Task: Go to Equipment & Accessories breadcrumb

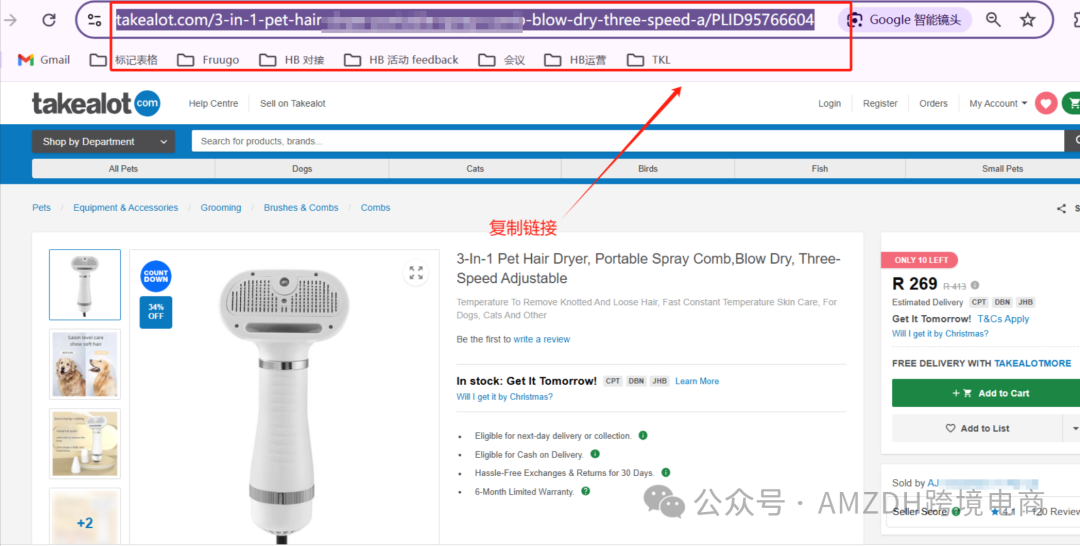Action: pos(125,207)
